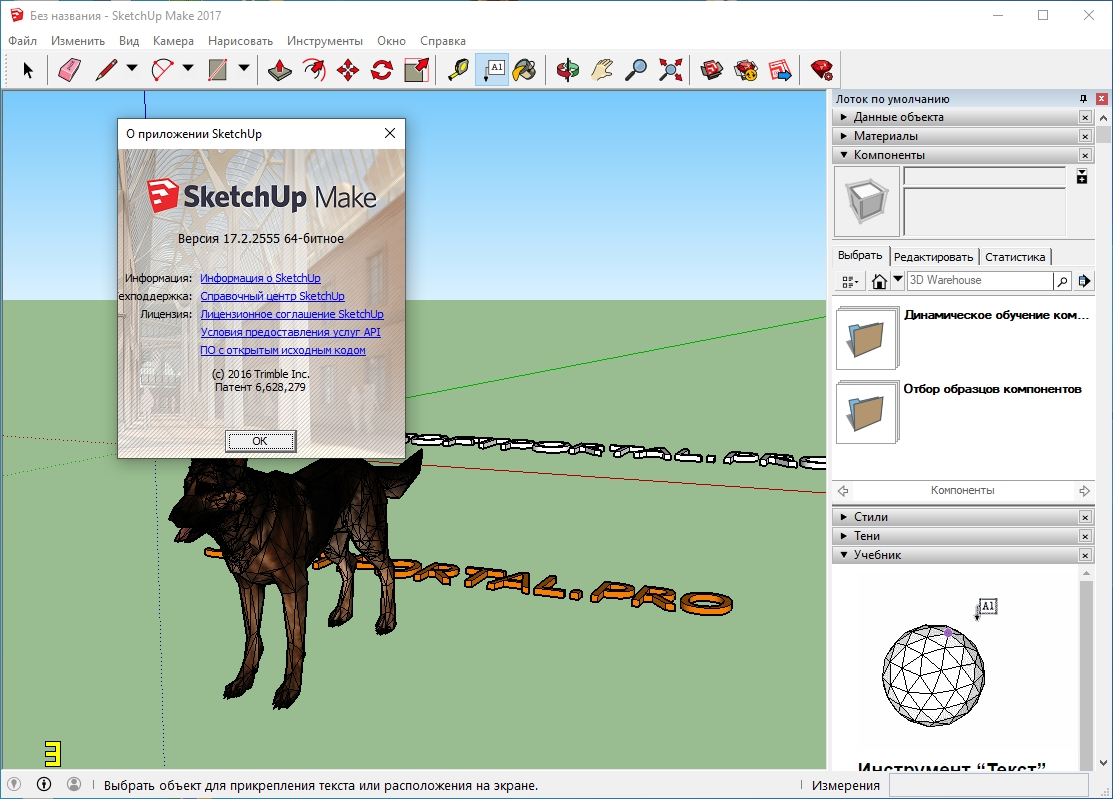Open the Информация о SketchUp link

point(260,278)
